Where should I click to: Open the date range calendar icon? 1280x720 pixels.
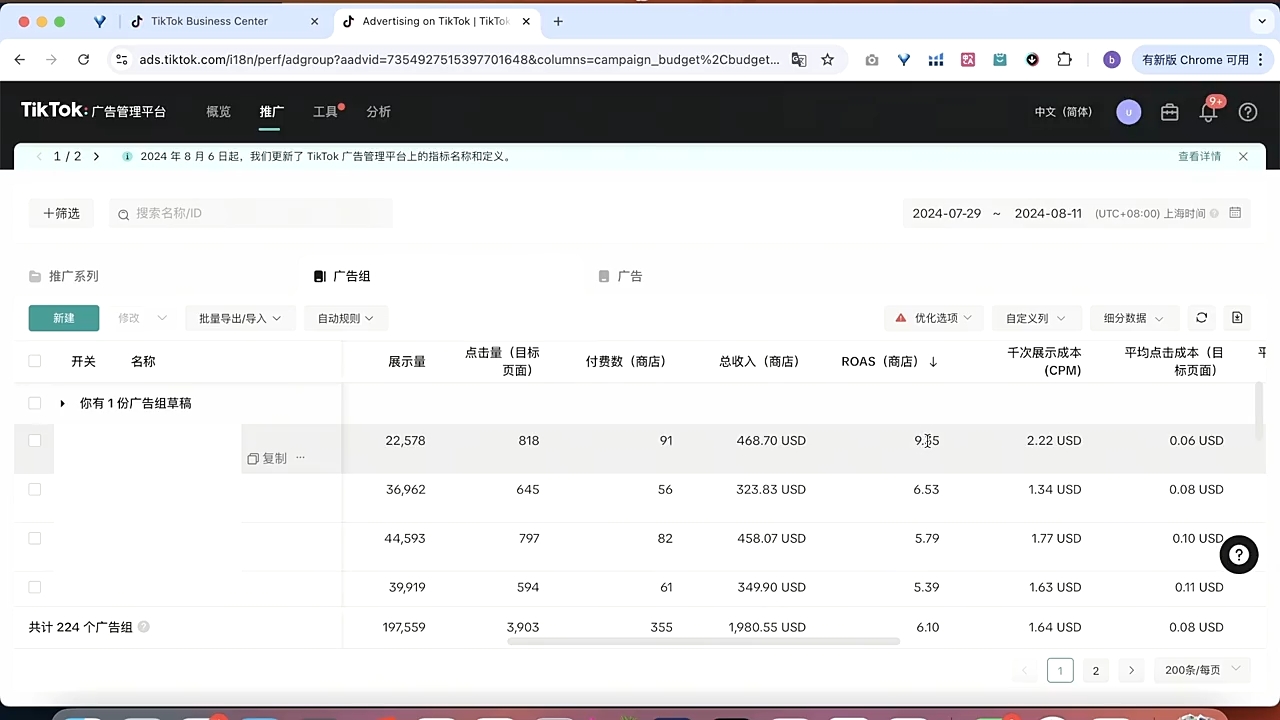pos(1235,213)
